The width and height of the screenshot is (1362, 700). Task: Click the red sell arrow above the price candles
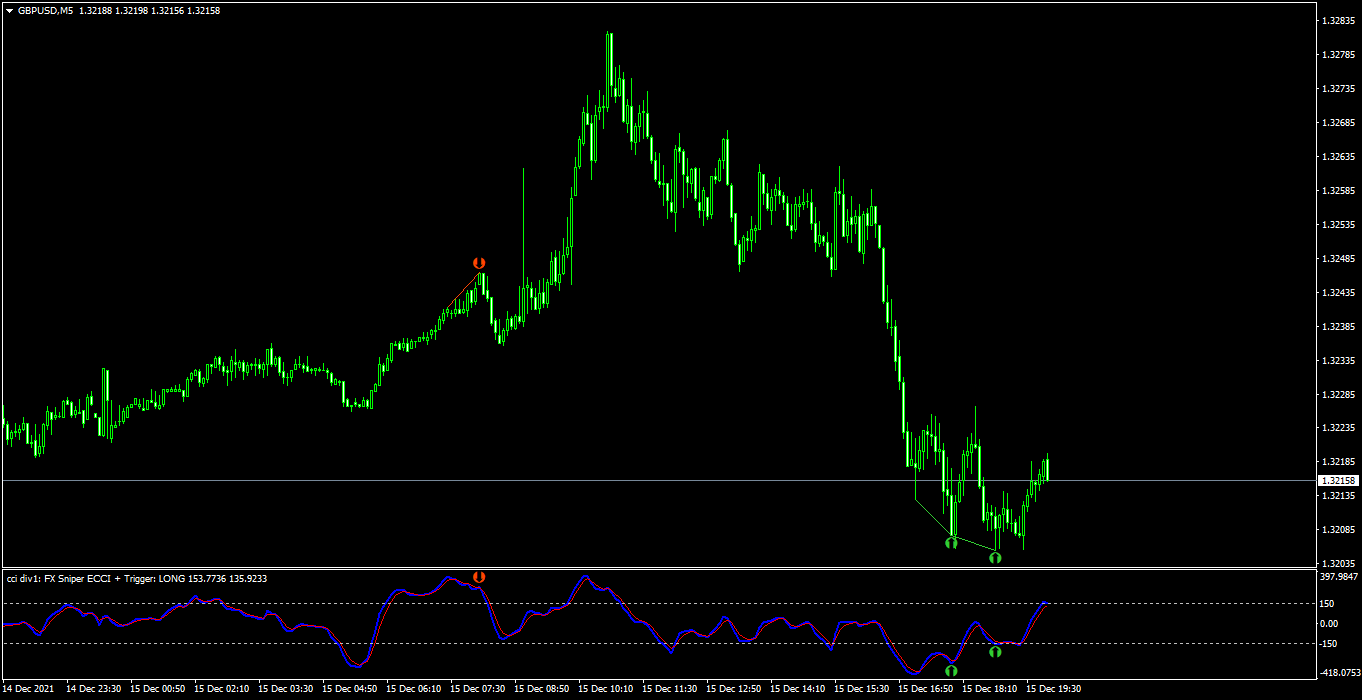tap(479, 263)
